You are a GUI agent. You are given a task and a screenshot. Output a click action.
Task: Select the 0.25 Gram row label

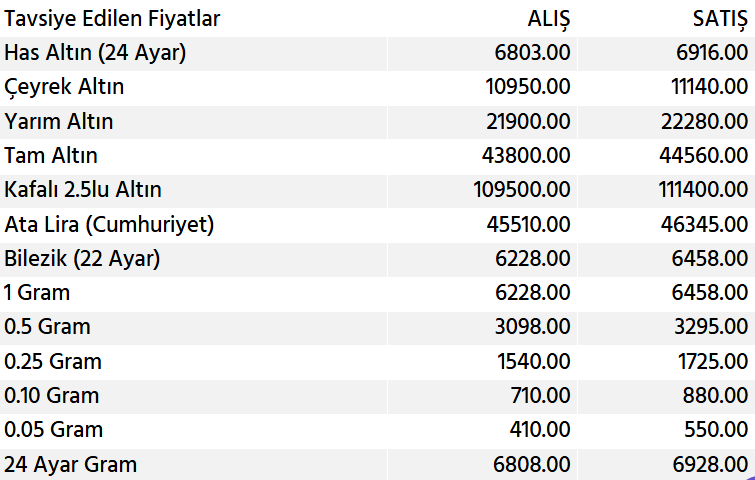tap(53, 361)
